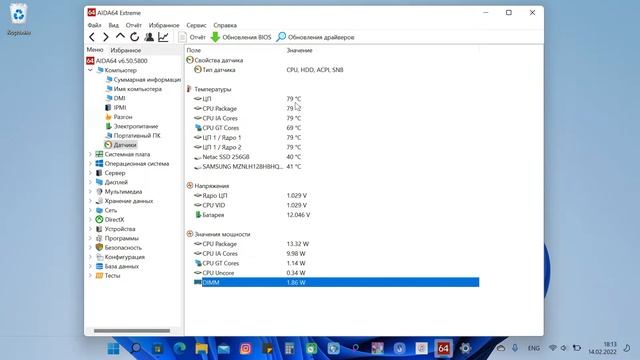
Task: Select AIDA64 v6.50.5800 root item
Action: coord(117,61)
